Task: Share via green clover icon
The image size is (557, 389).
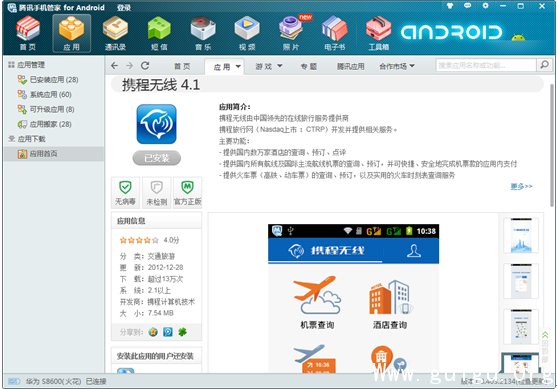Action: click(183, 332)
